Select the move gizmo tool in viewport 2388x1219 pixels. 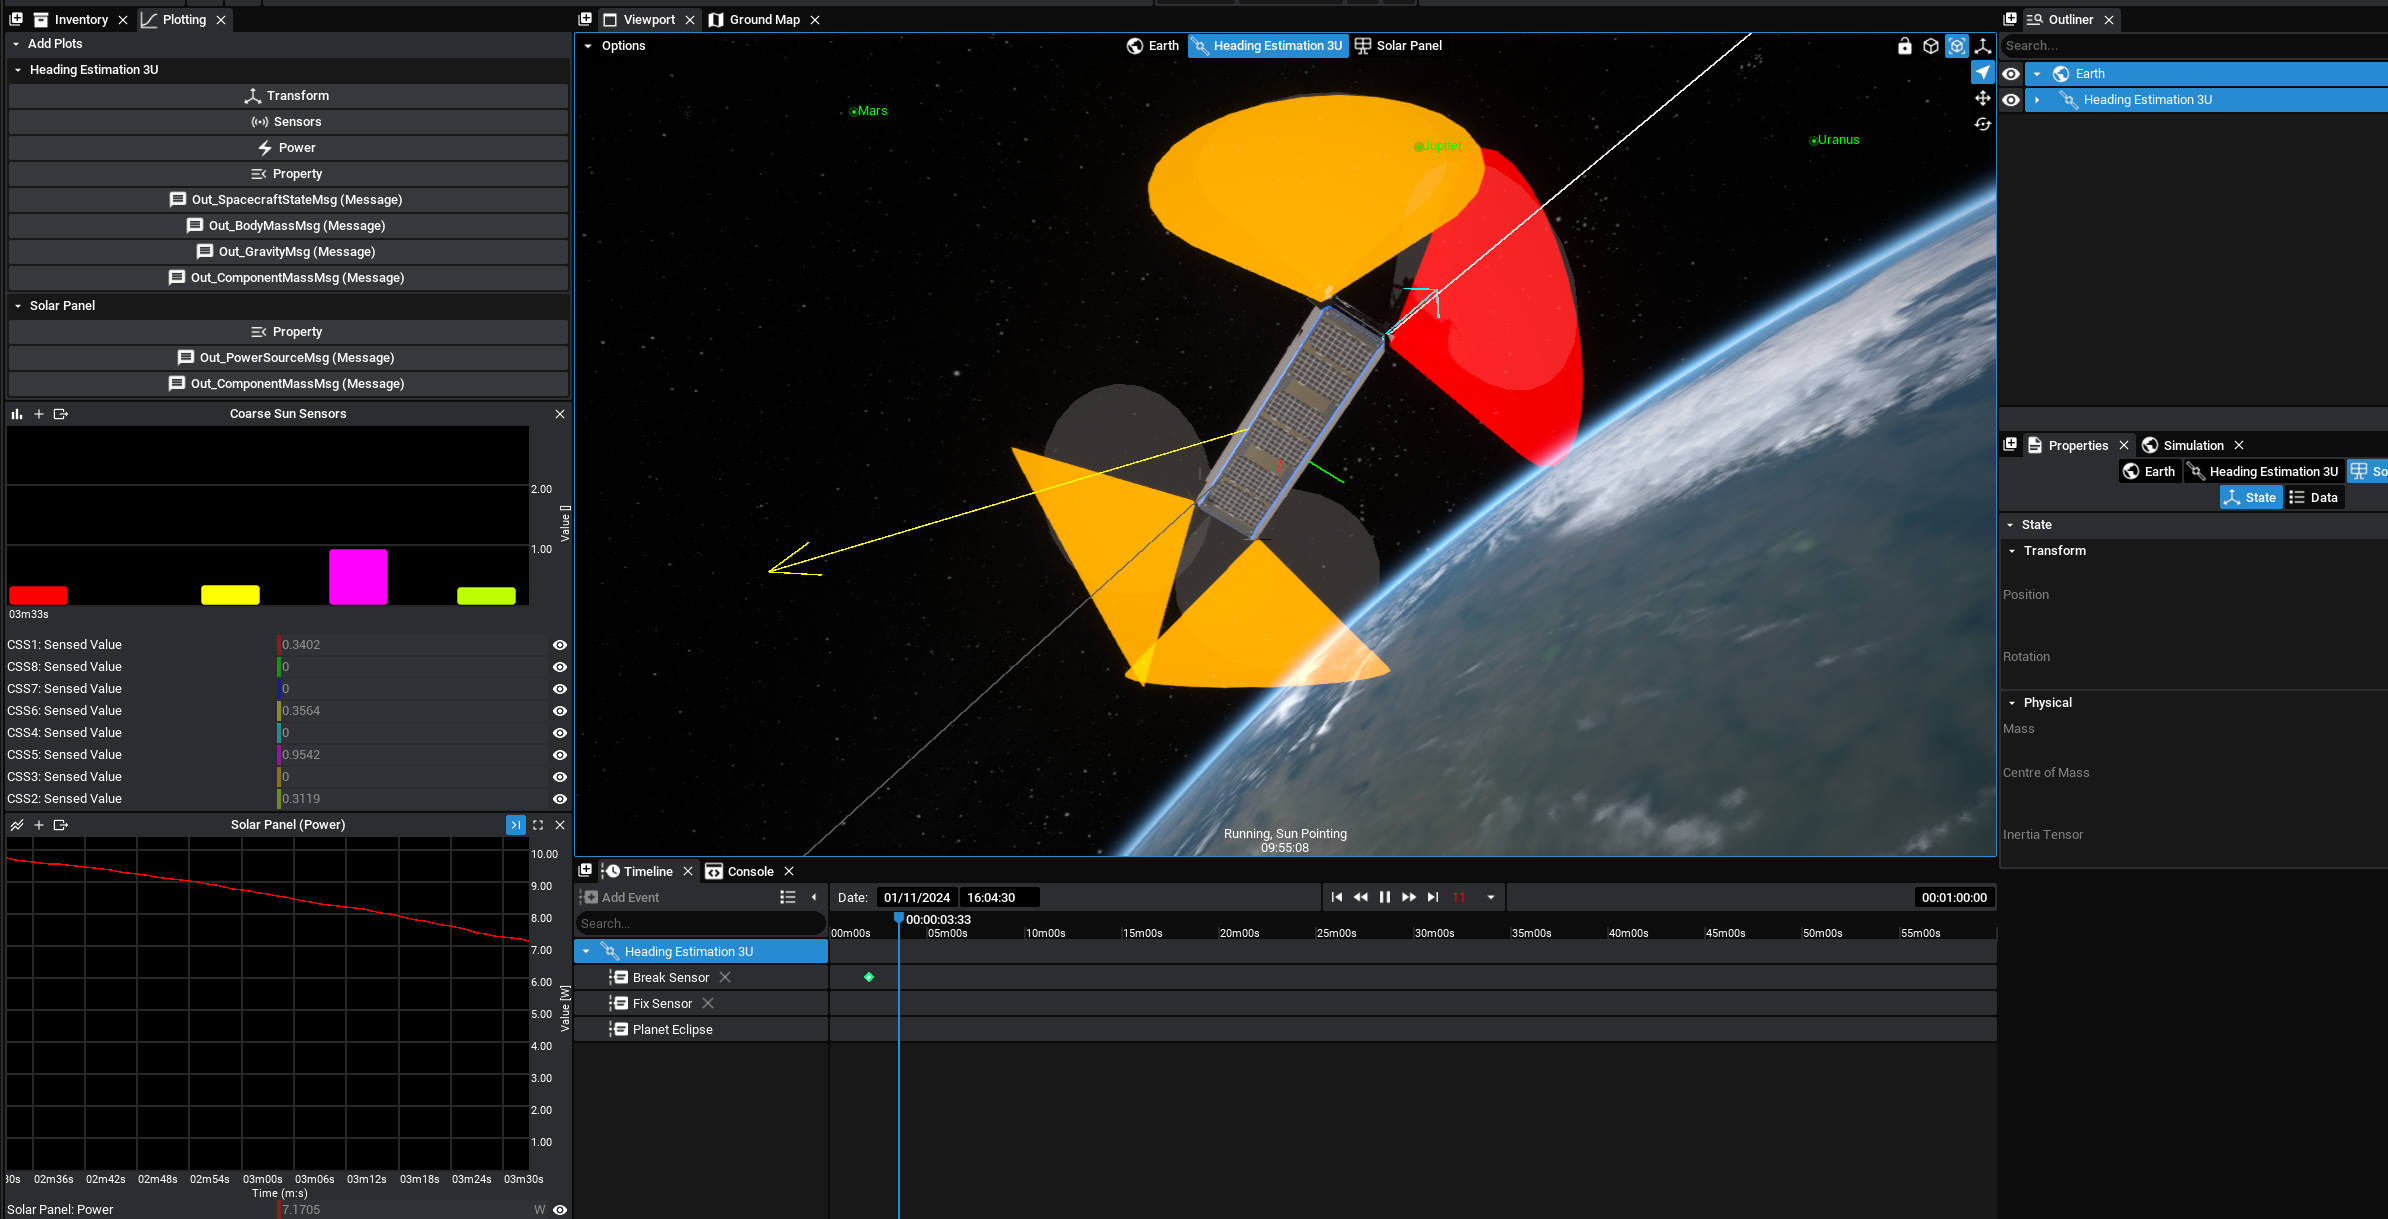point(1982,98)
